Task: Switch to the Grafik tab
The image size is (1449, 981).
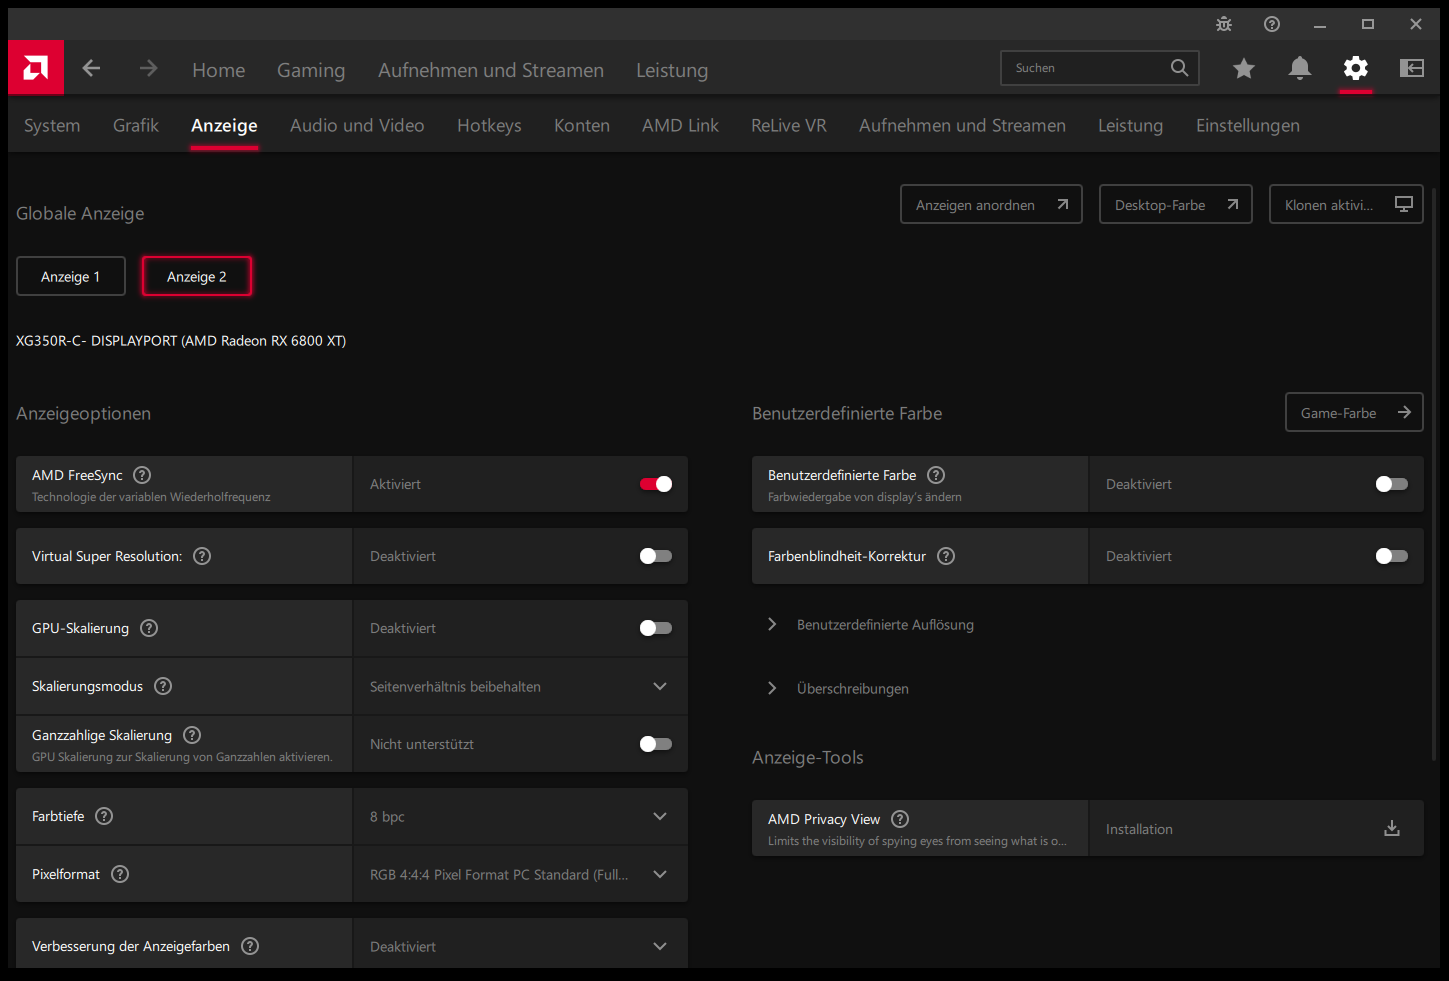Action: tap(136, 125)
